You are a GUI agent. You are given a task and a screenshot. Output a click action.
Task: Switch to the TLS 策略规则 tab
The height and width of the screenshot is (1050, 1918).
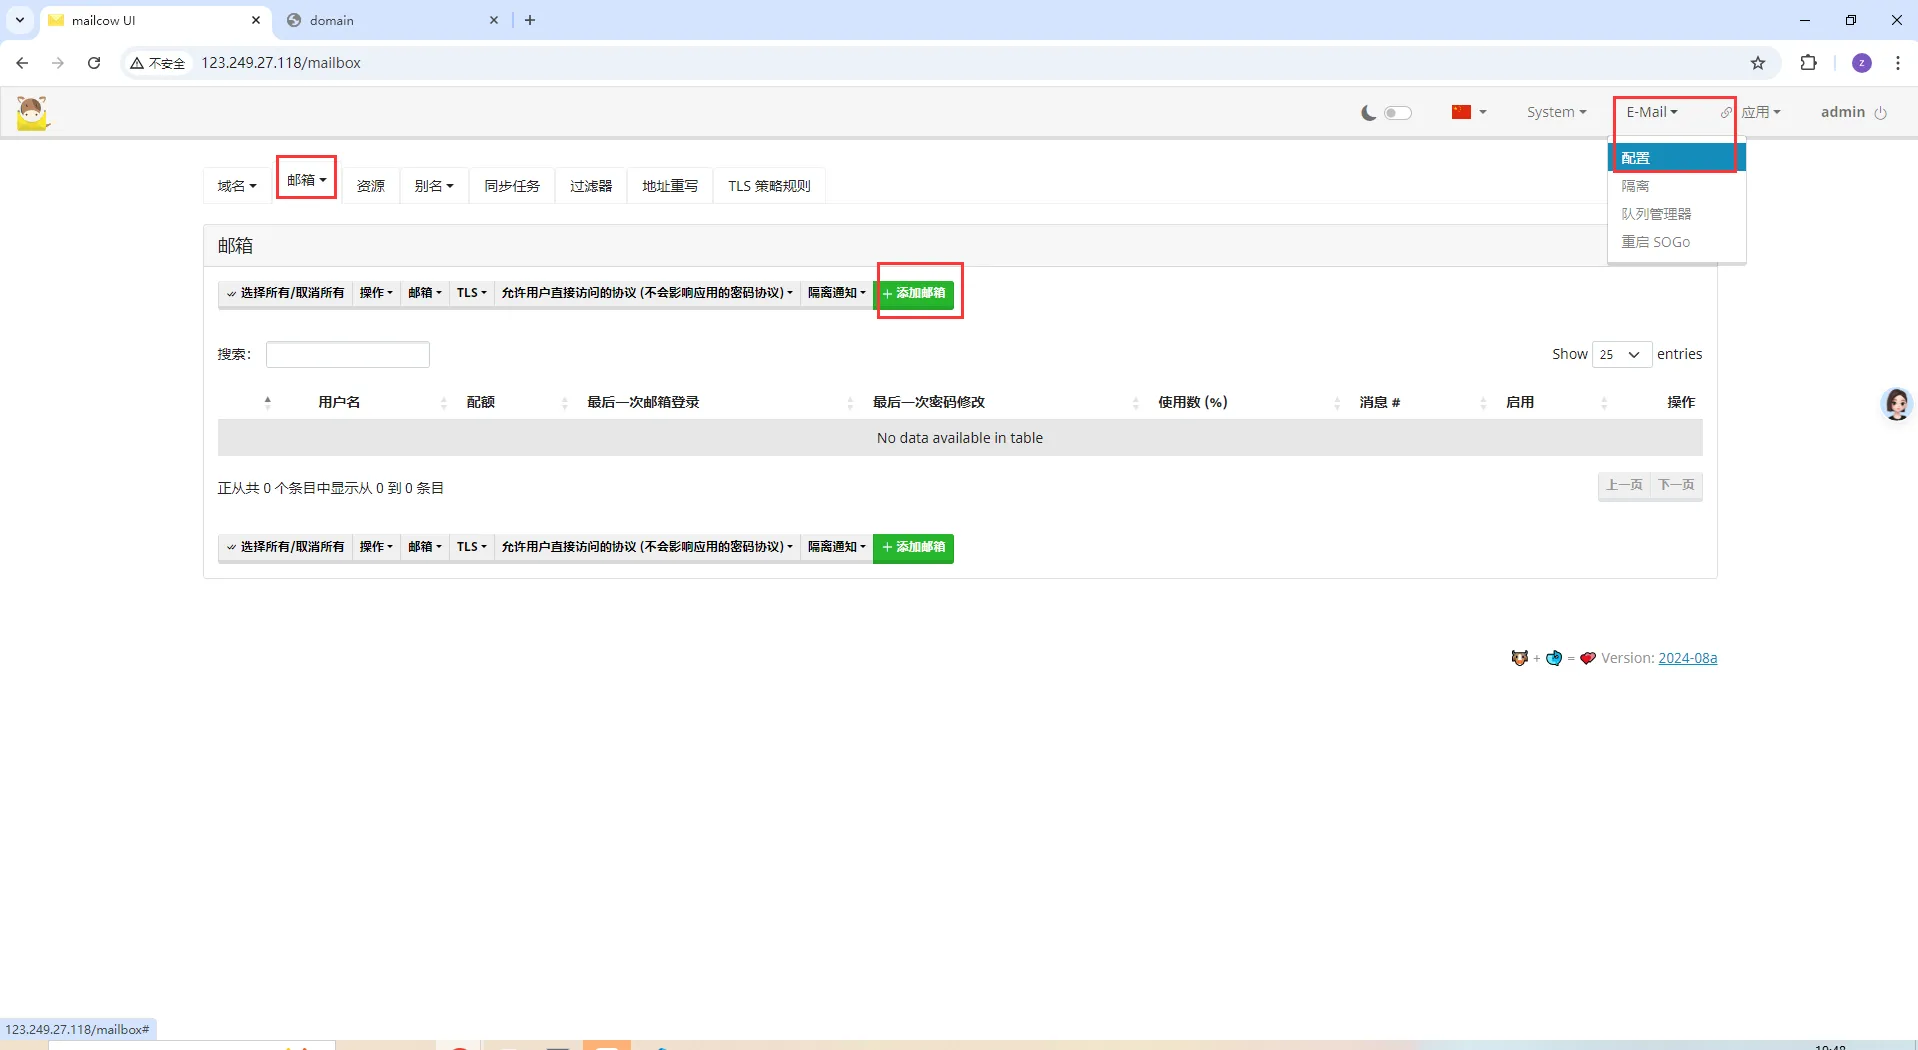[769, 186]
